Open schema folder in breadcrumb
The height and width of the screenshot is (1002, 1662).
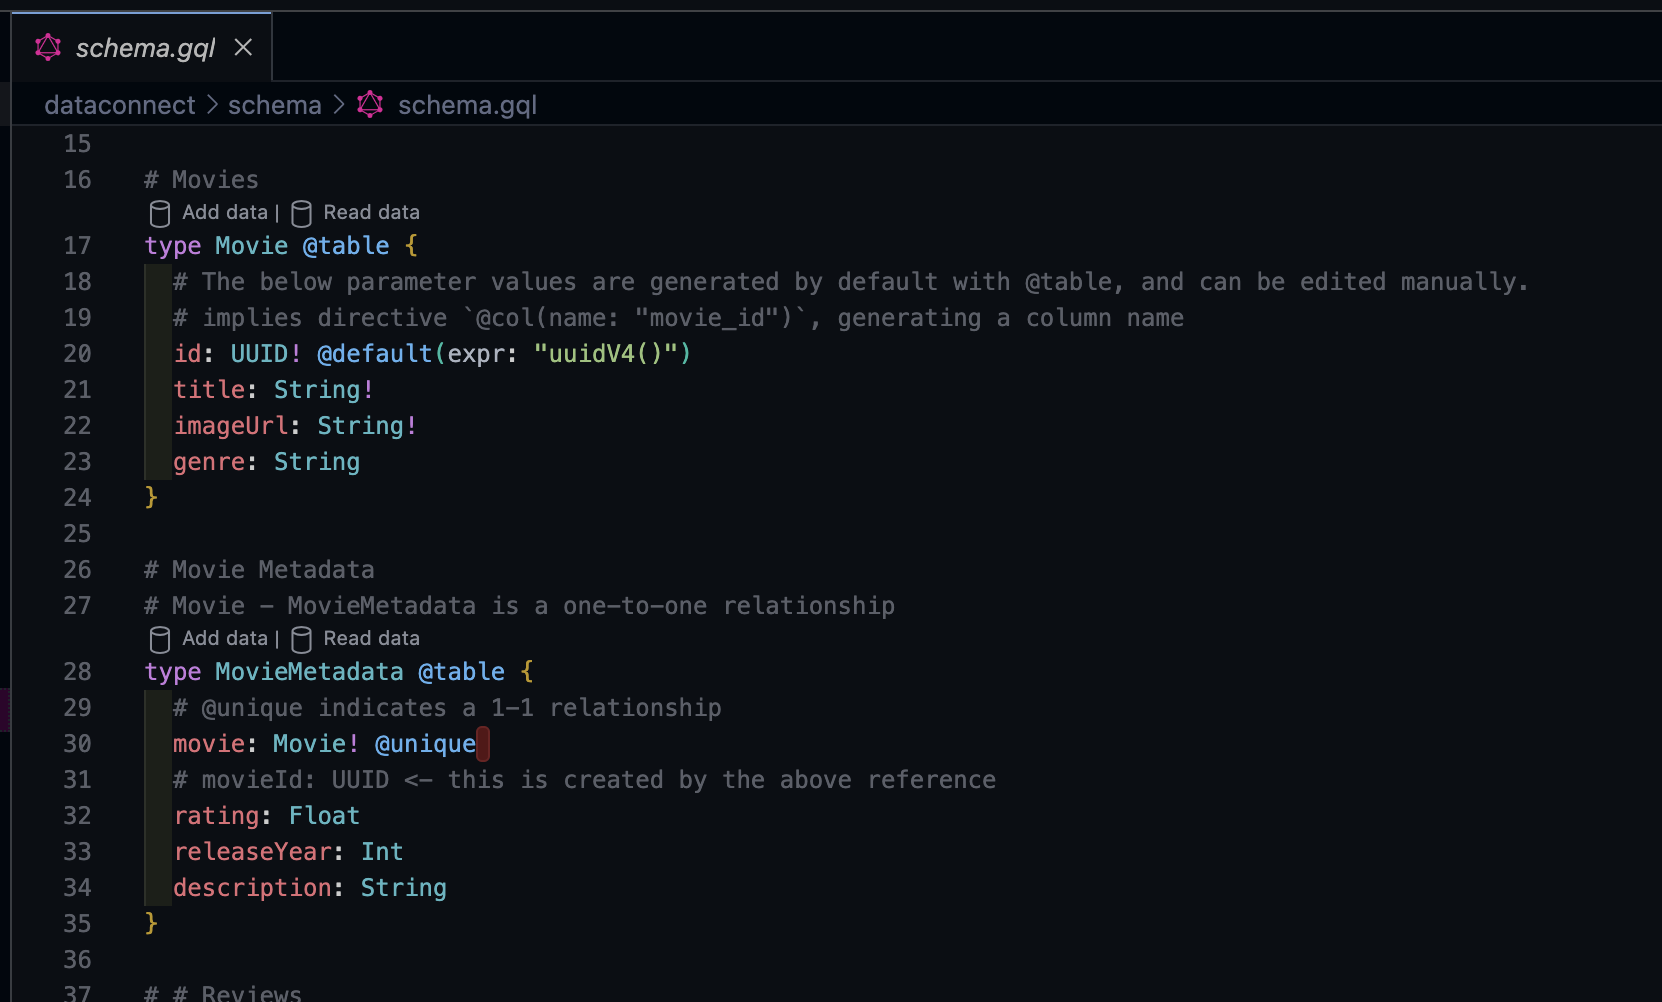275,105
